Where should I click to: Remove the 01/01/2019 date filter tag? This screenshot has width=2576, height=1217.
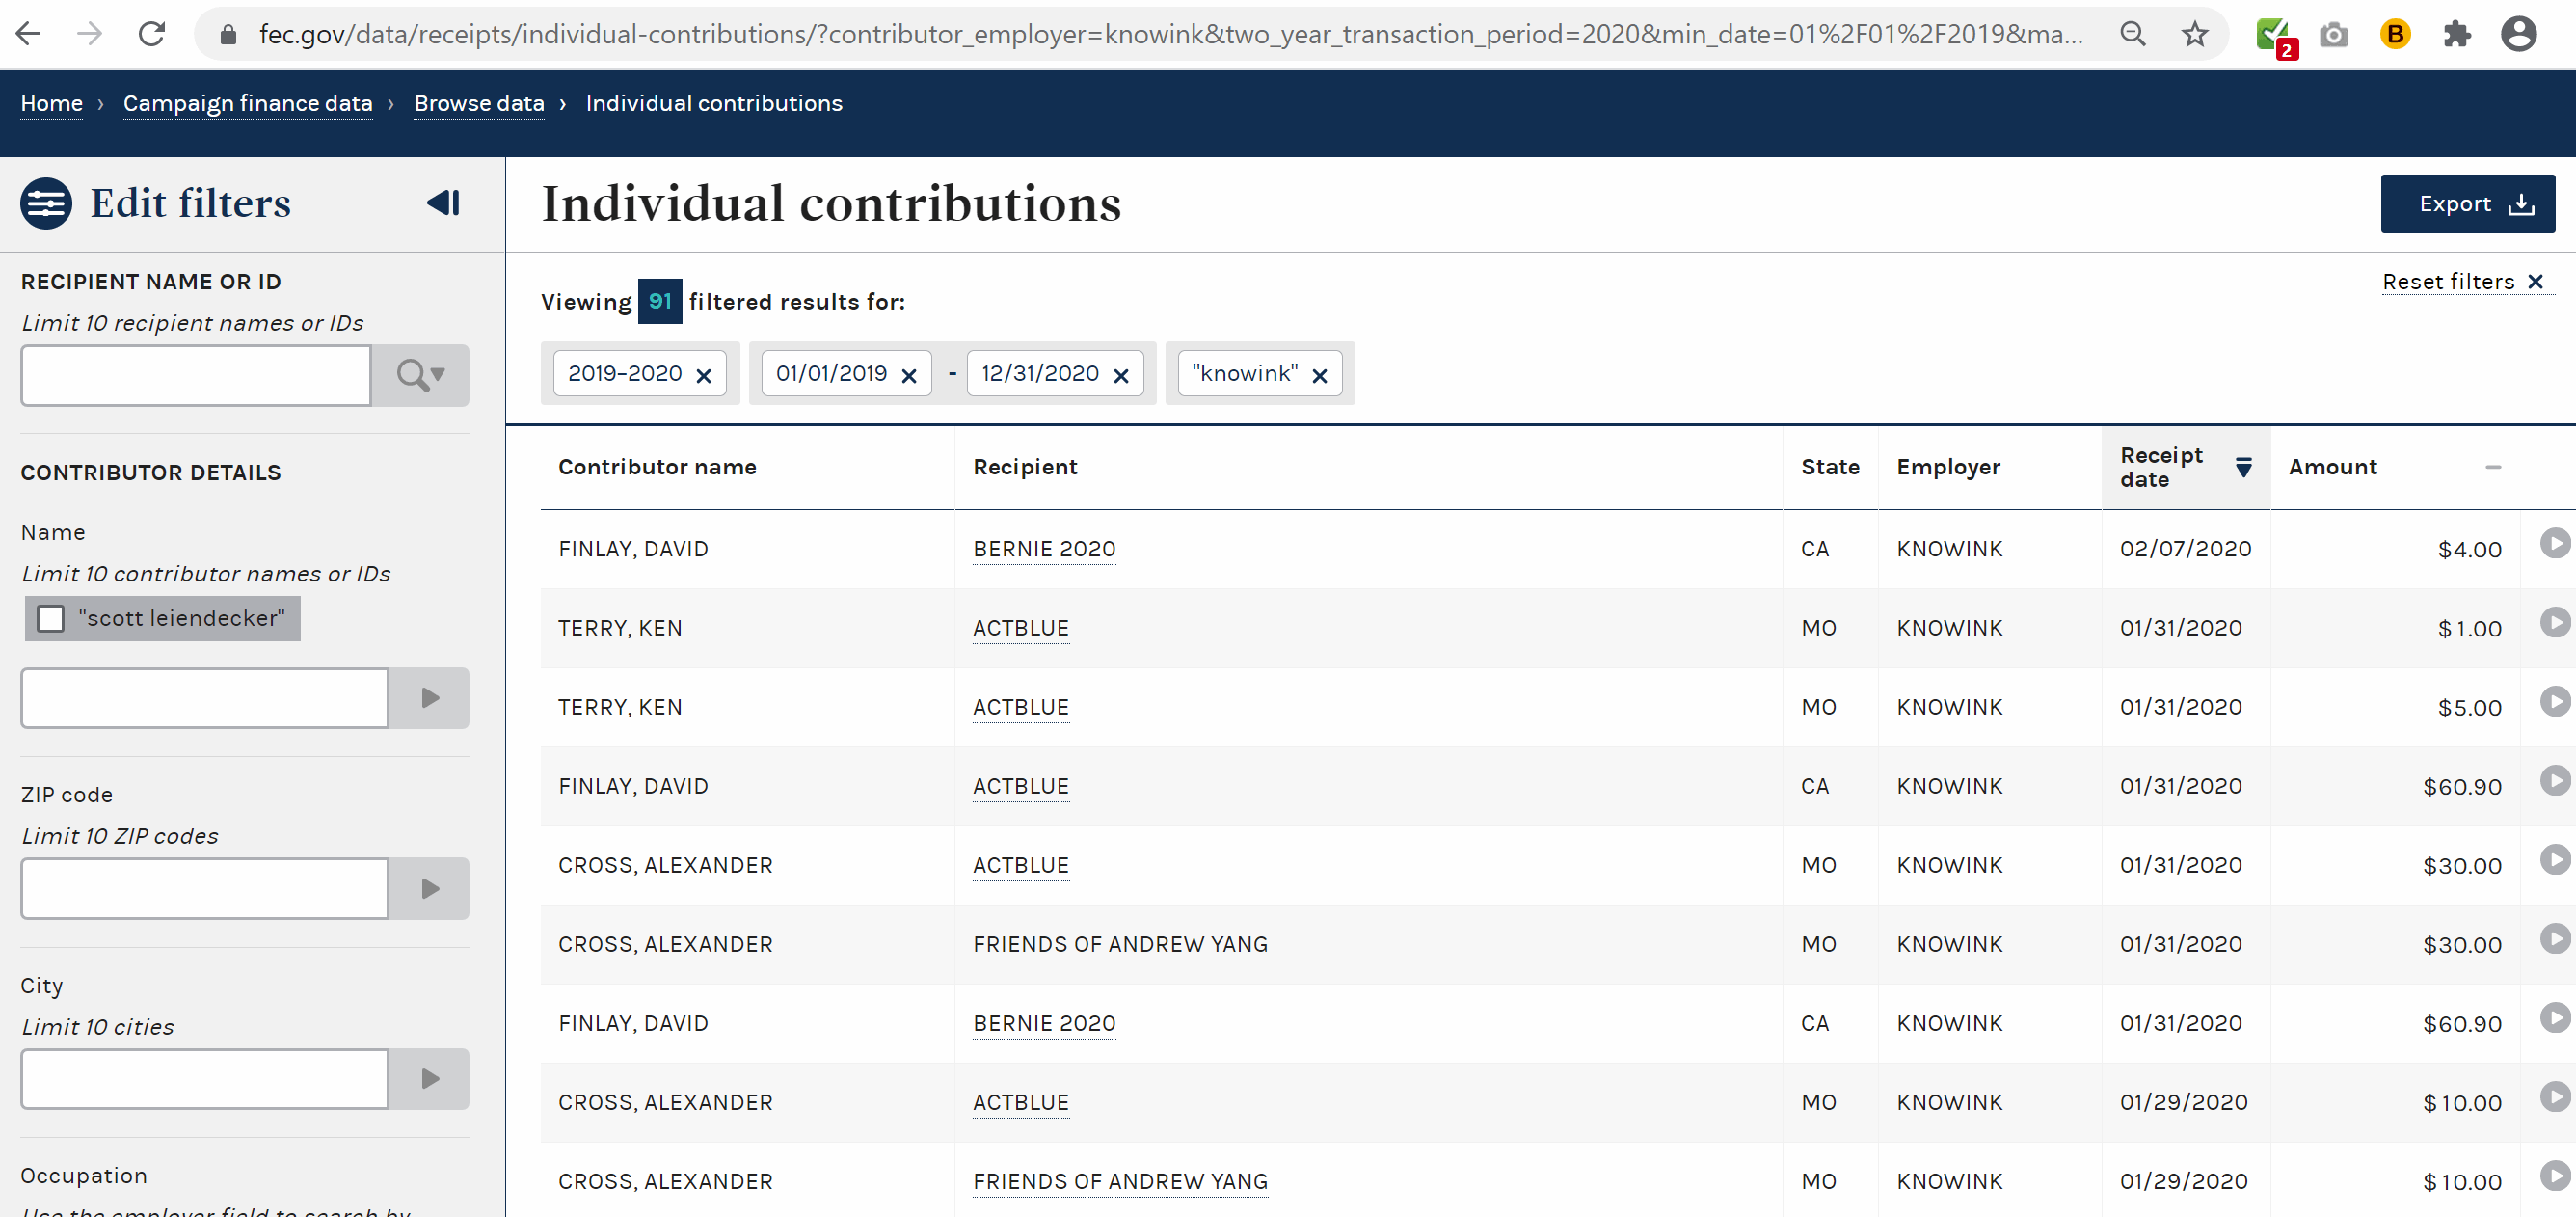click(x=909, y=376)
